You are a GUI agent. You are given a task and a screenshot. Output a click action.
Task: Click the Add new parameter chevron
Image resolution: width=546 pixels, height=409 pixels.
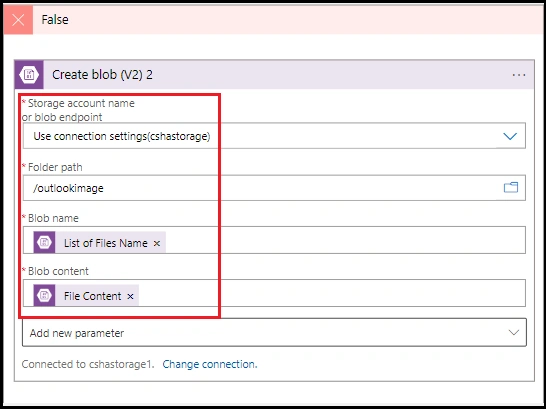click(x=514, y=333)
